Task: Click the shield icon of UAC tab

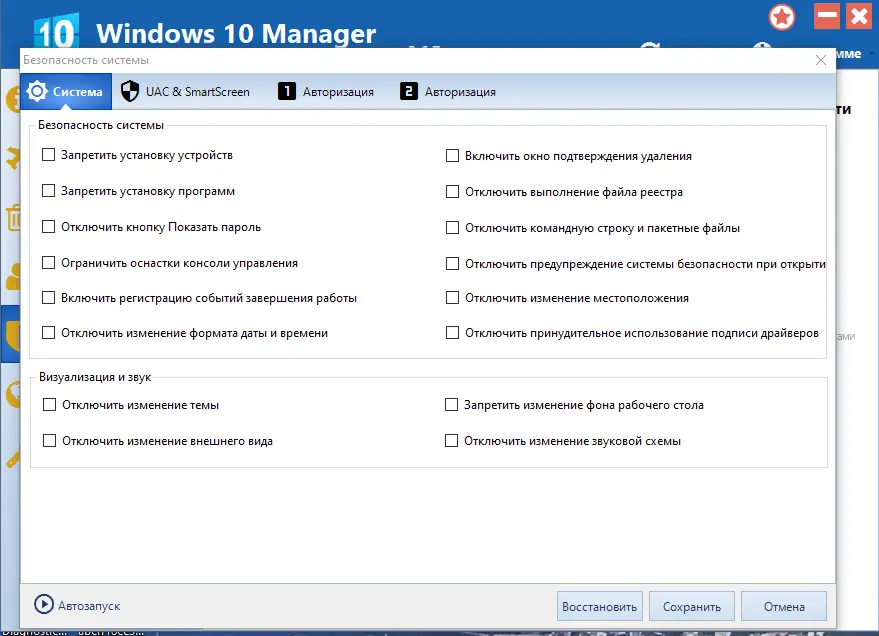Action: coord(130,91)
